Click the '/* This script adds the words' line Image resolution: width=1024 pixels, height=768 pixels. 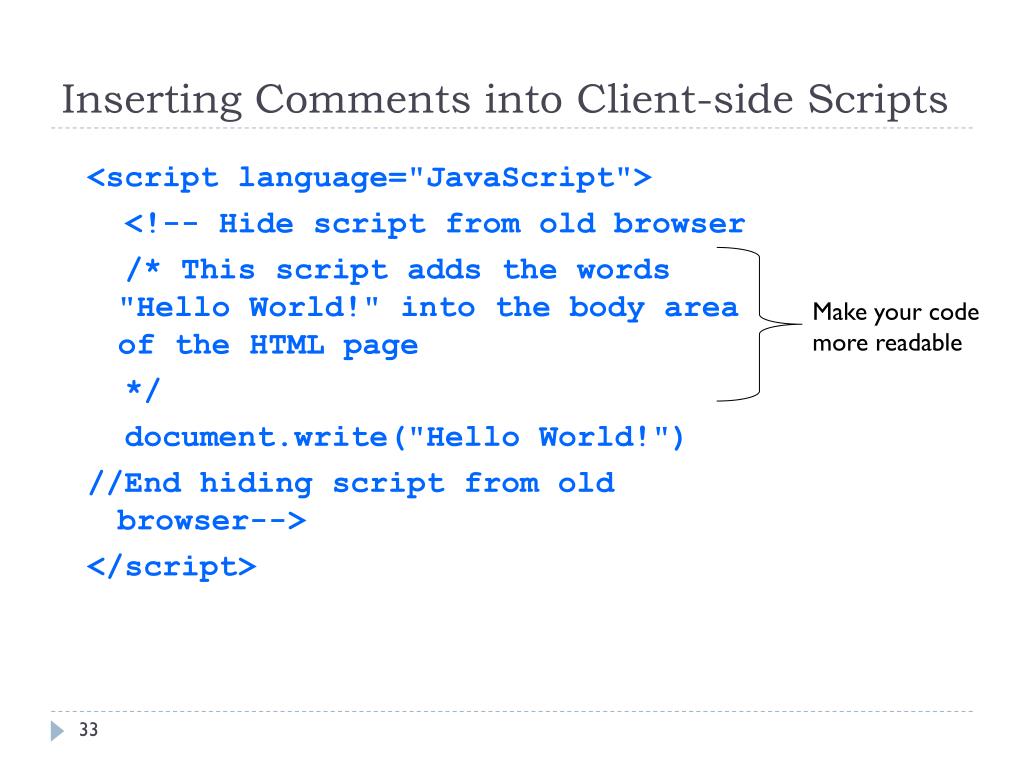(398, 270)
